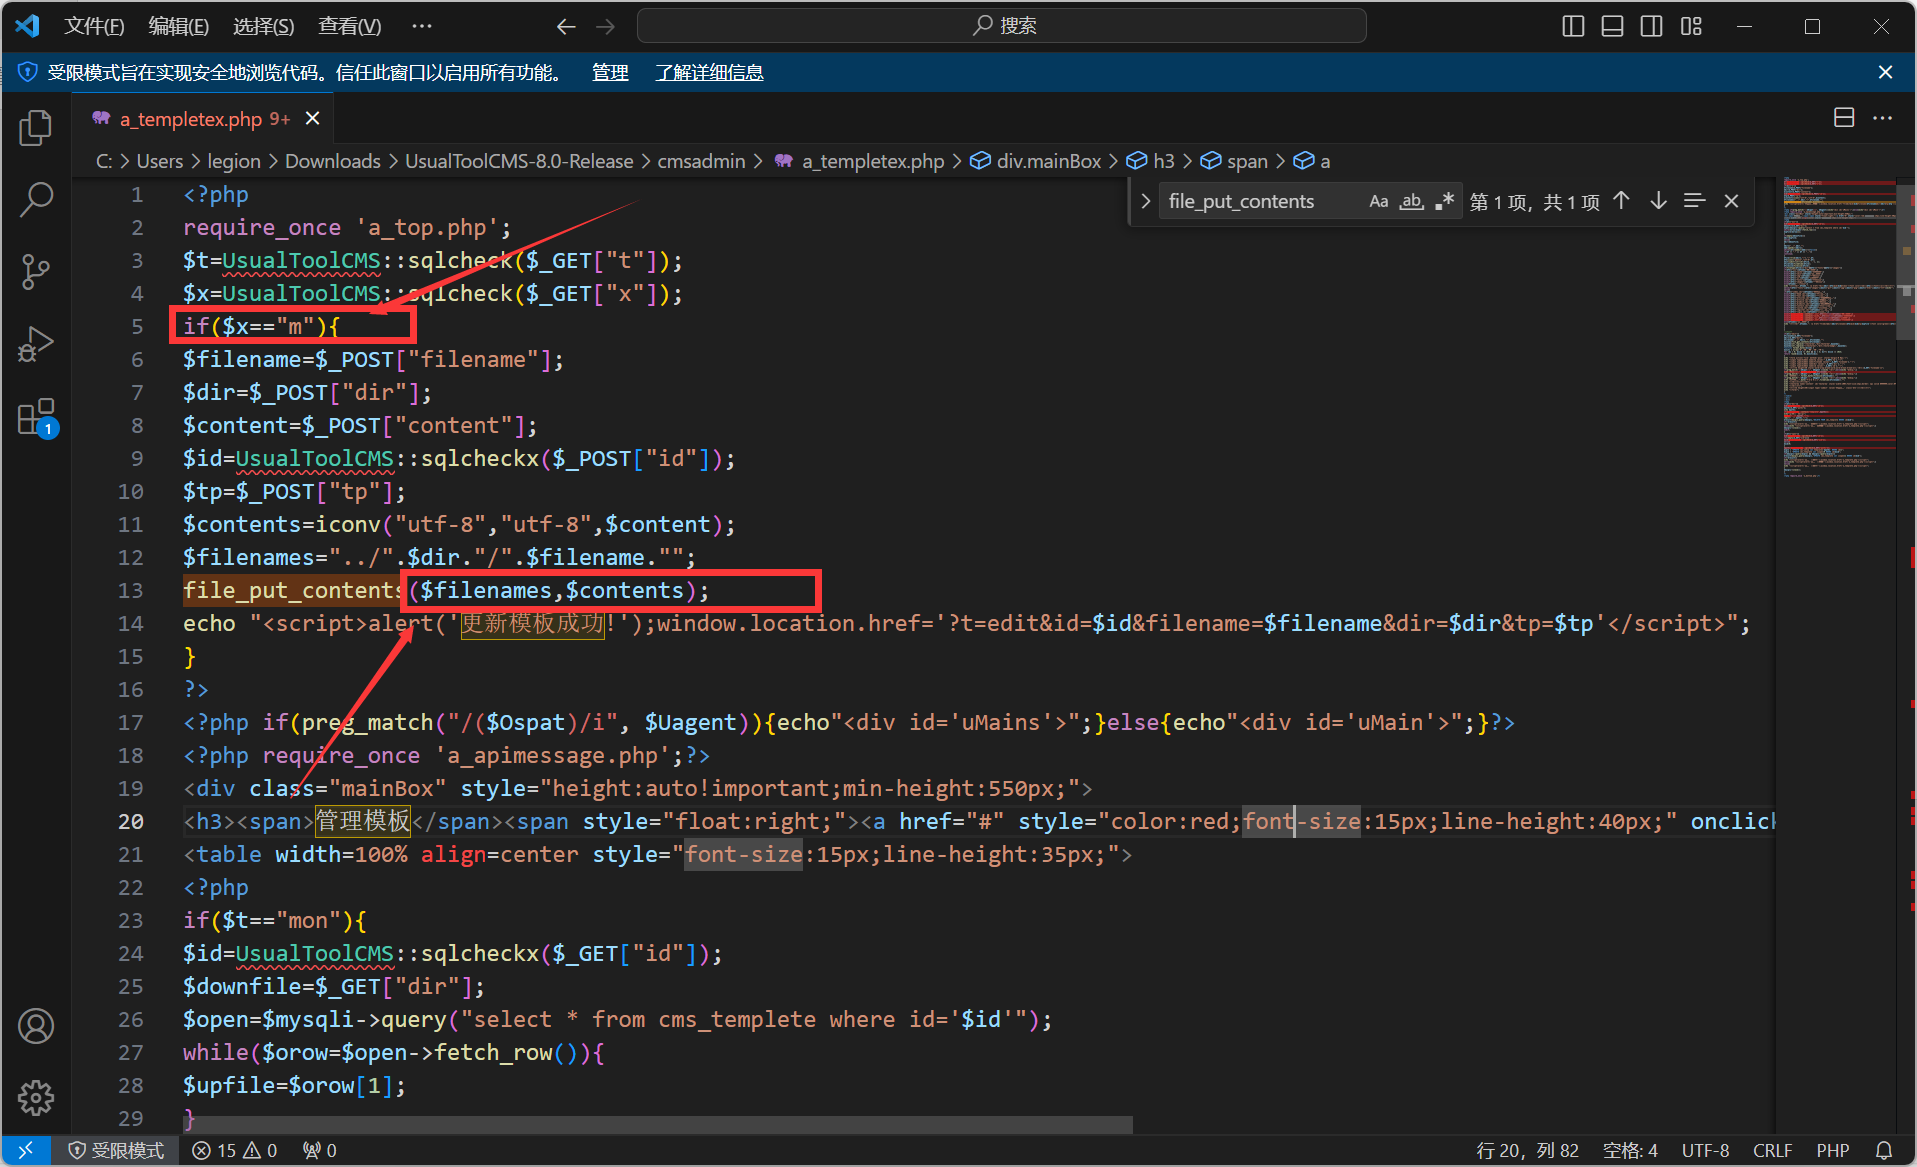
Task: Click line number 13 in gutter
Action: [x=131, y=590]
